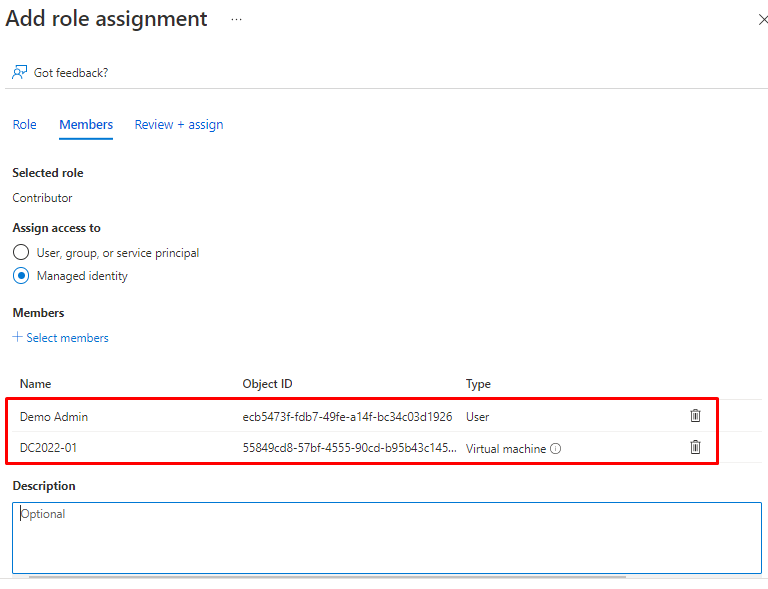Close the Add role assignment pane

click(763, 20)
